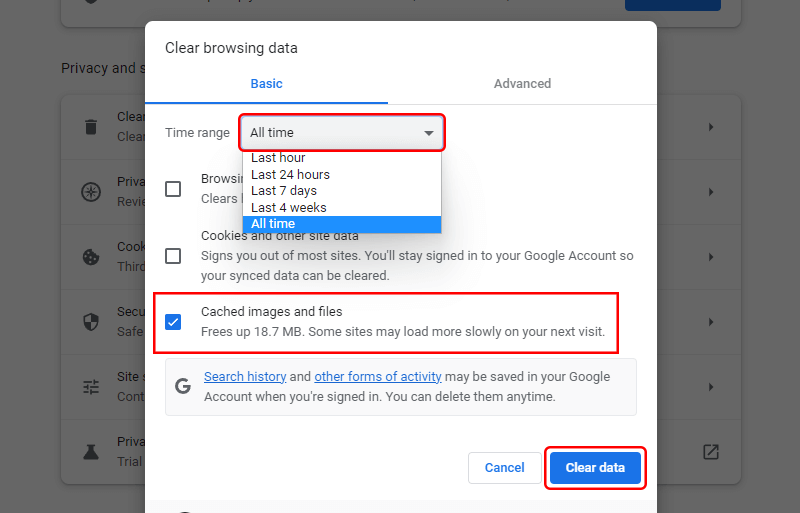Click the Security shield icon
This screenshot has width=800, height=513.
(91, 322)
